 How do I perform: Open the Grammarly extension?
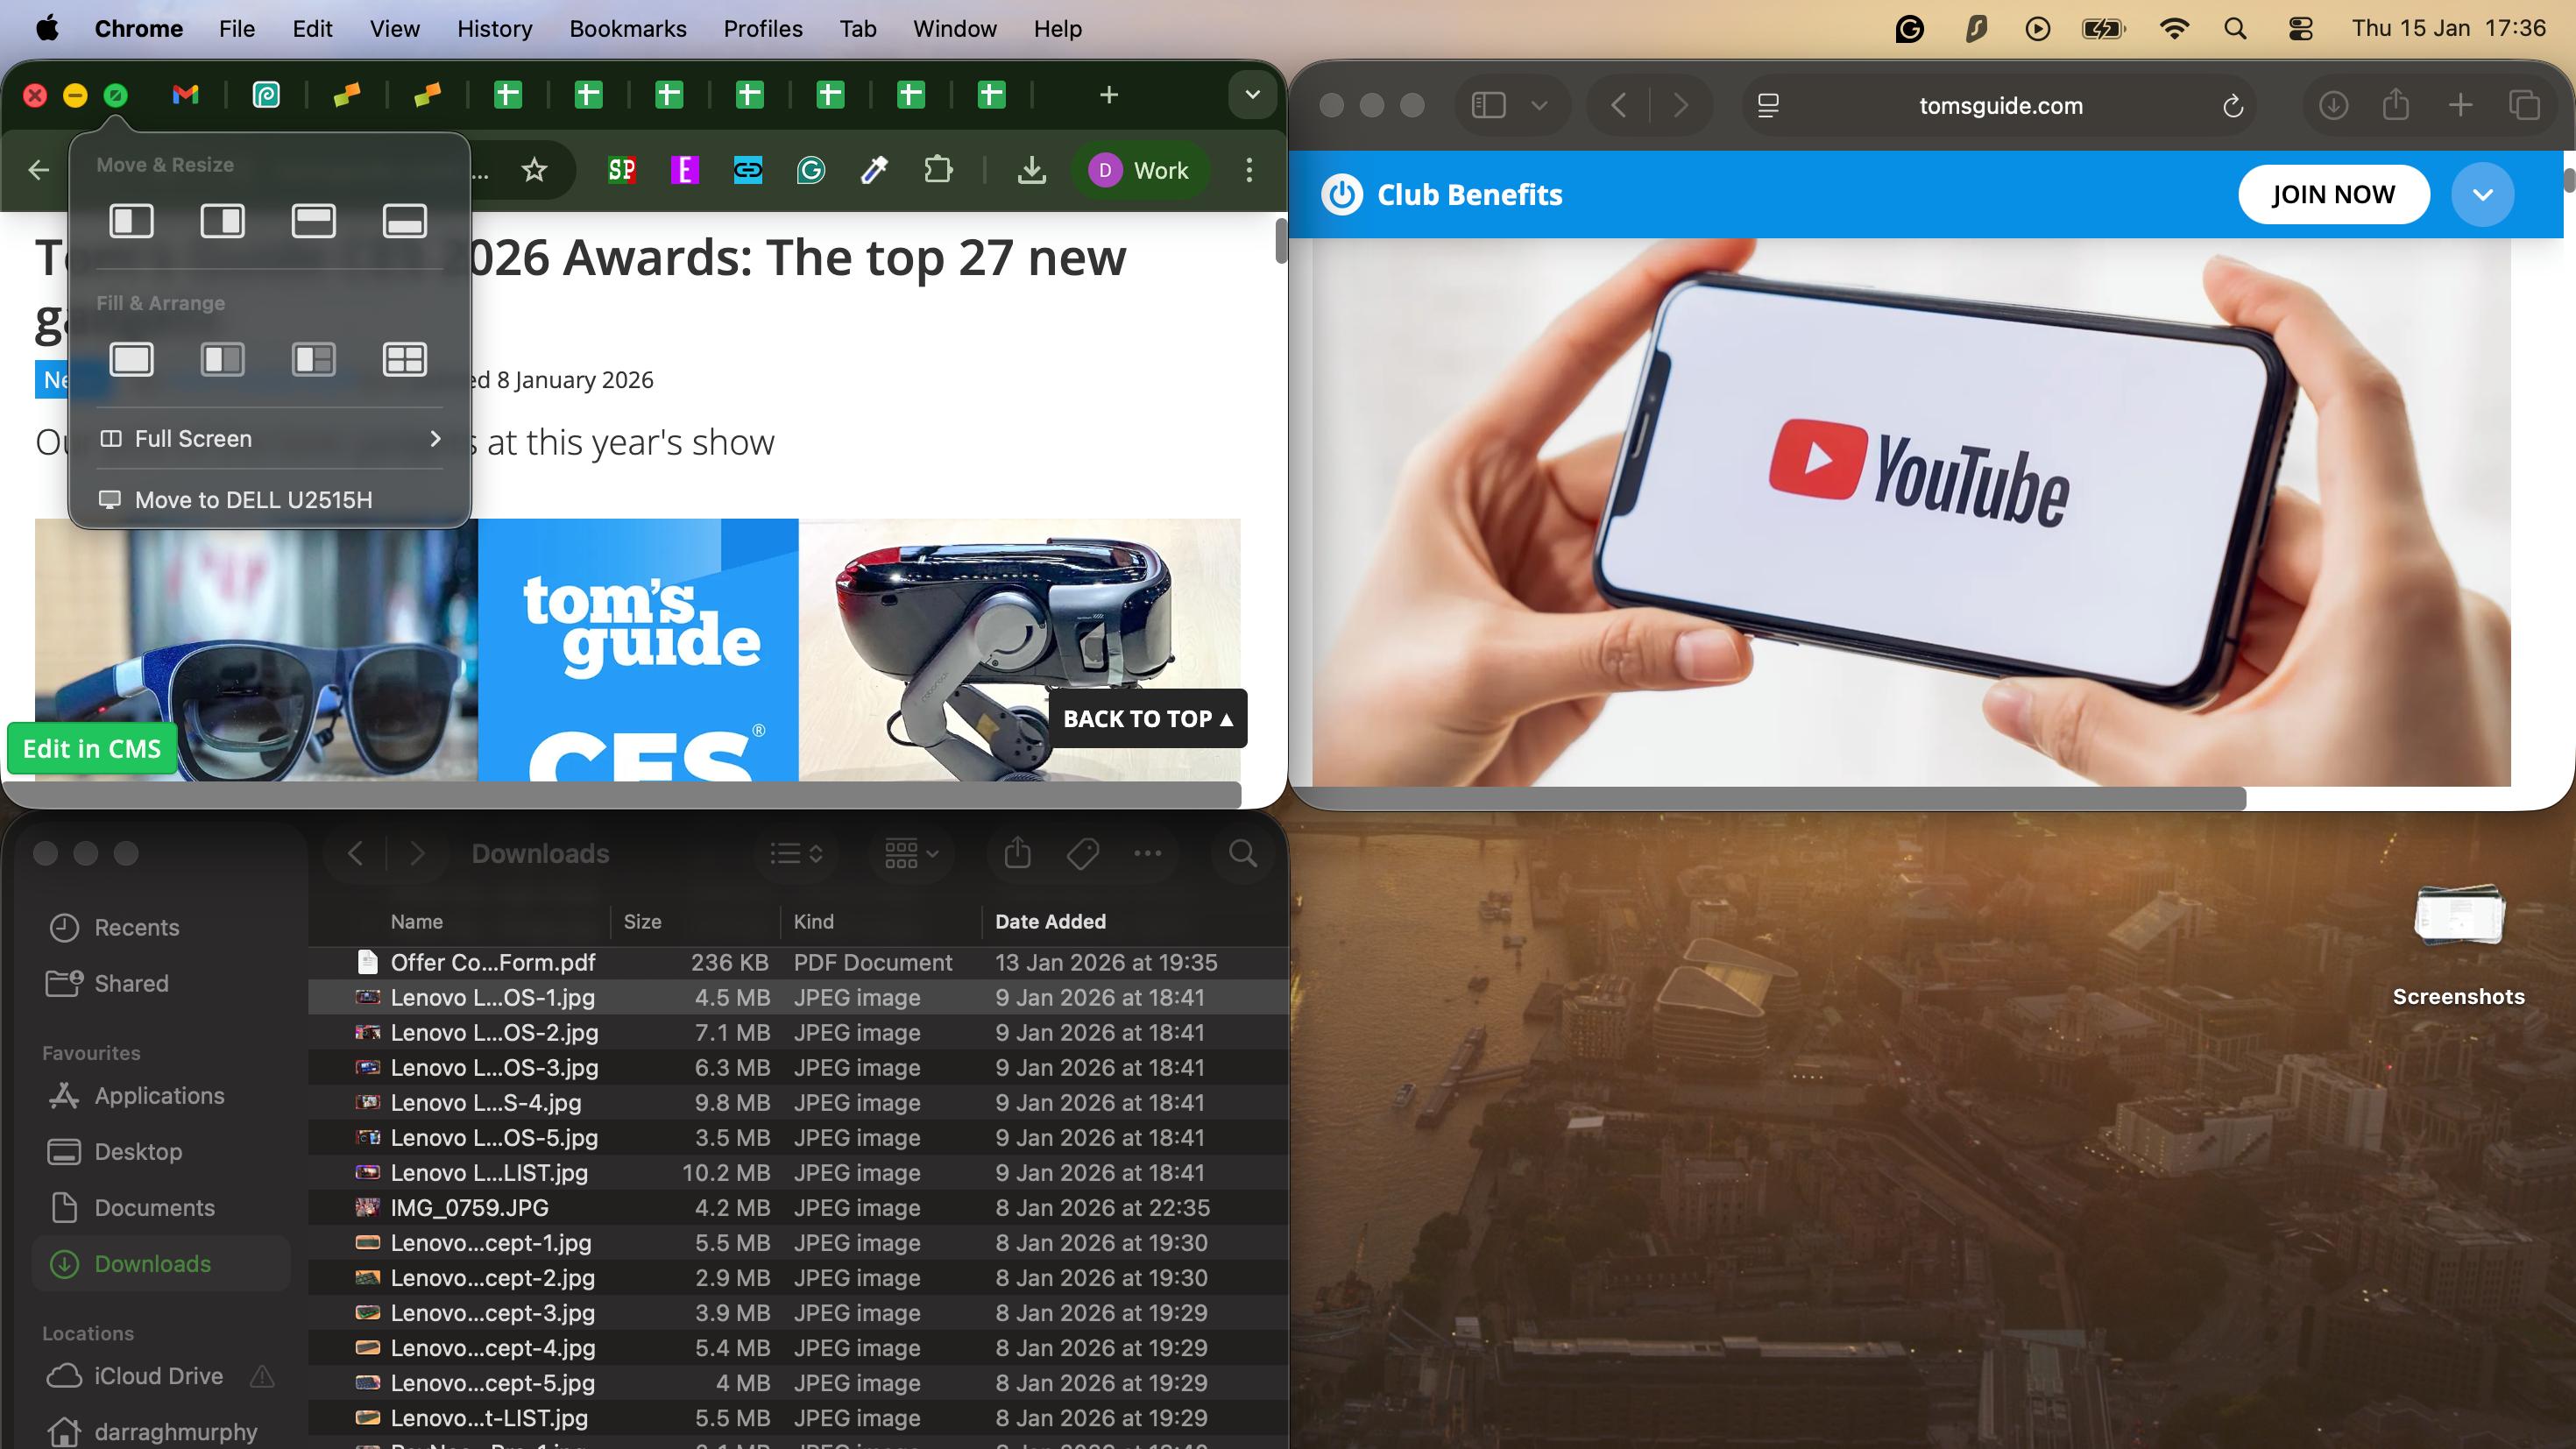pos(810,170)
